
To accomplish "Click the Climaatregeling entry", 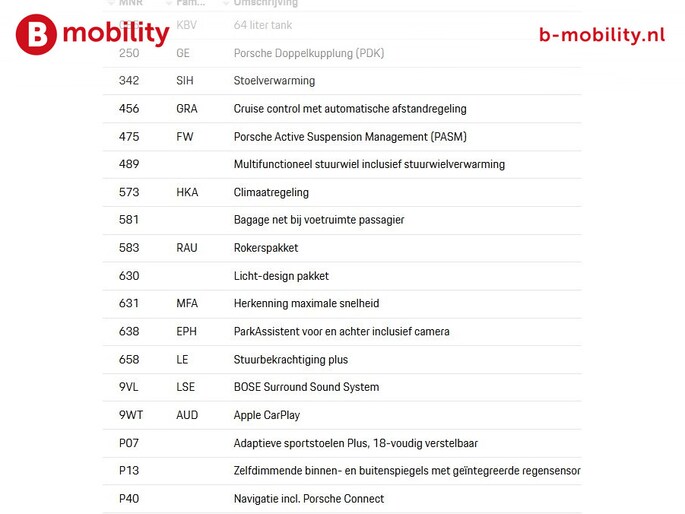I will pos(271,193).
